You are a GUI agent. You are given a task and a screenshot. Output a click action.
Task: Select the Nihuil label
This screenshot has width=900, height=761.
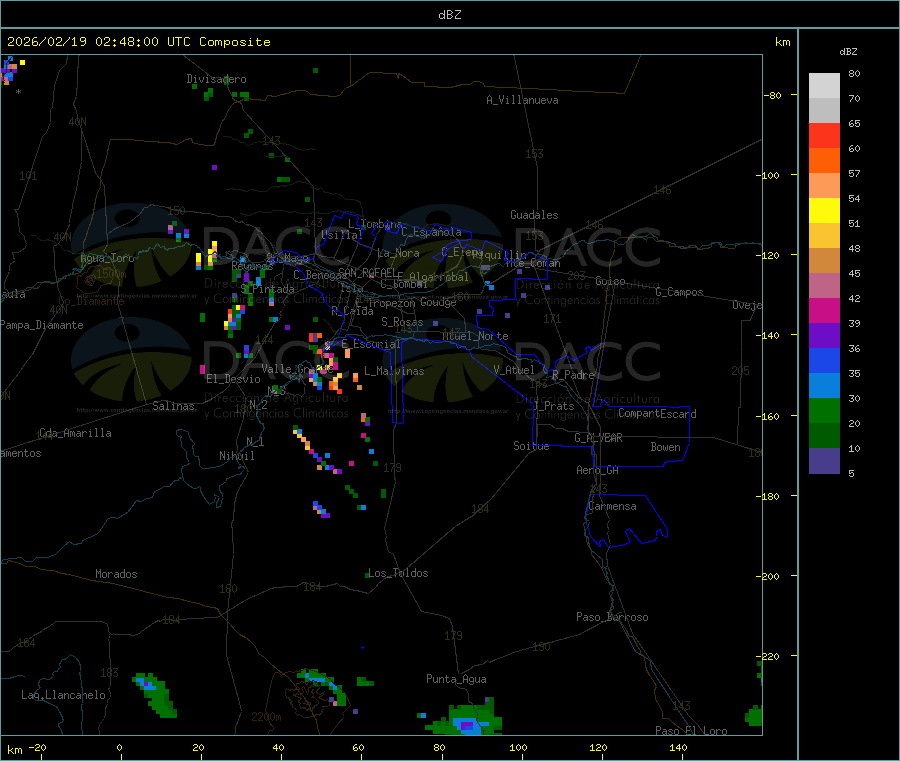236,456
